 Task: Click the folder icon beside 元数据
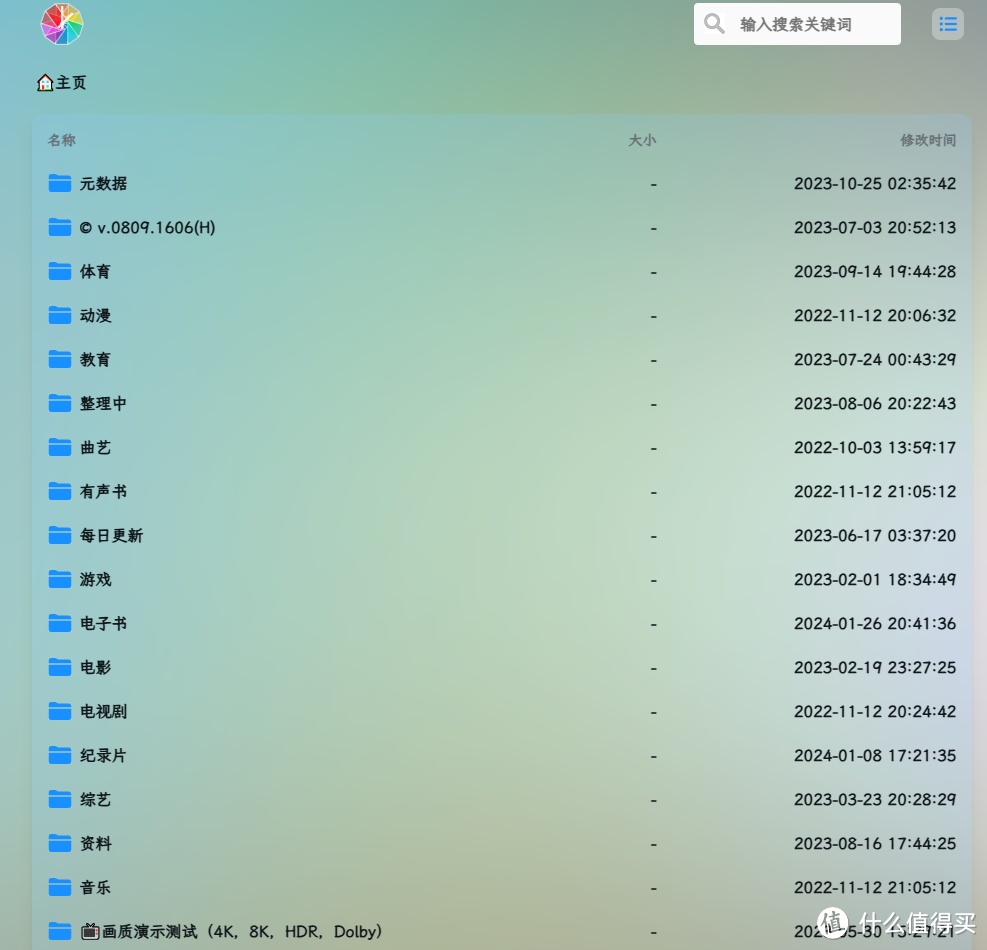tap(60, 183)
